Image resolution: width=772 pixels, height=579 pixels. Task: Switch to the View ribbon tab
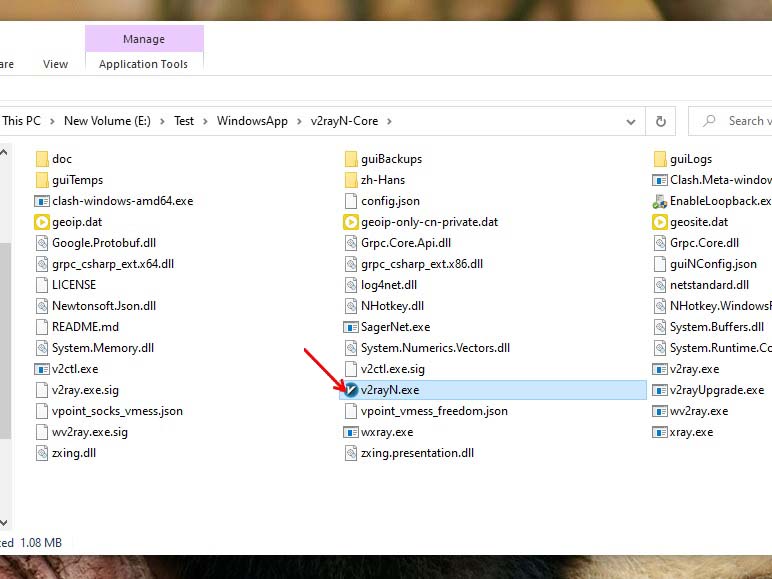click(55, 64)
